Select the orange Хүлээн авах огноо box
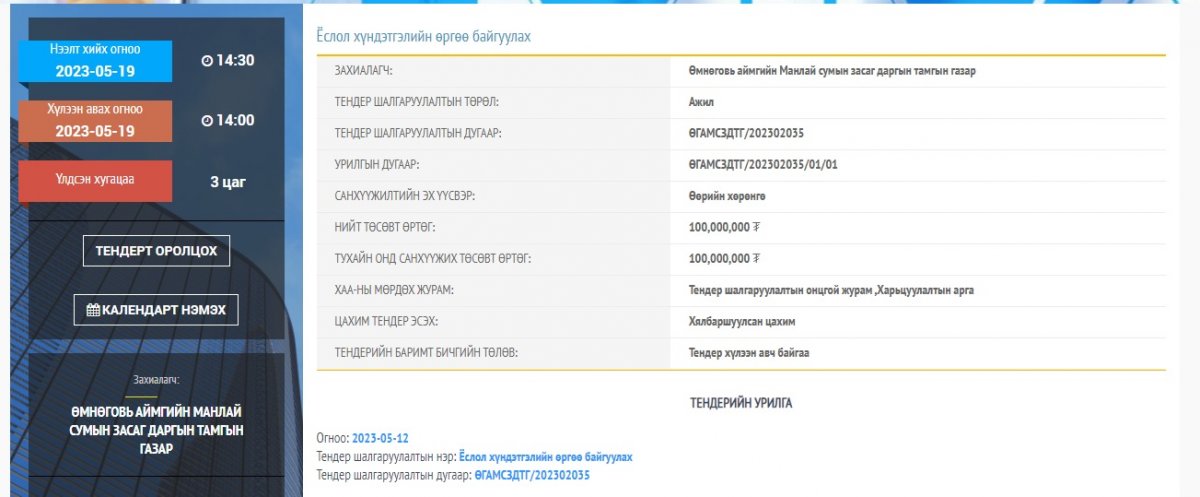 click(x=95, y=121)
